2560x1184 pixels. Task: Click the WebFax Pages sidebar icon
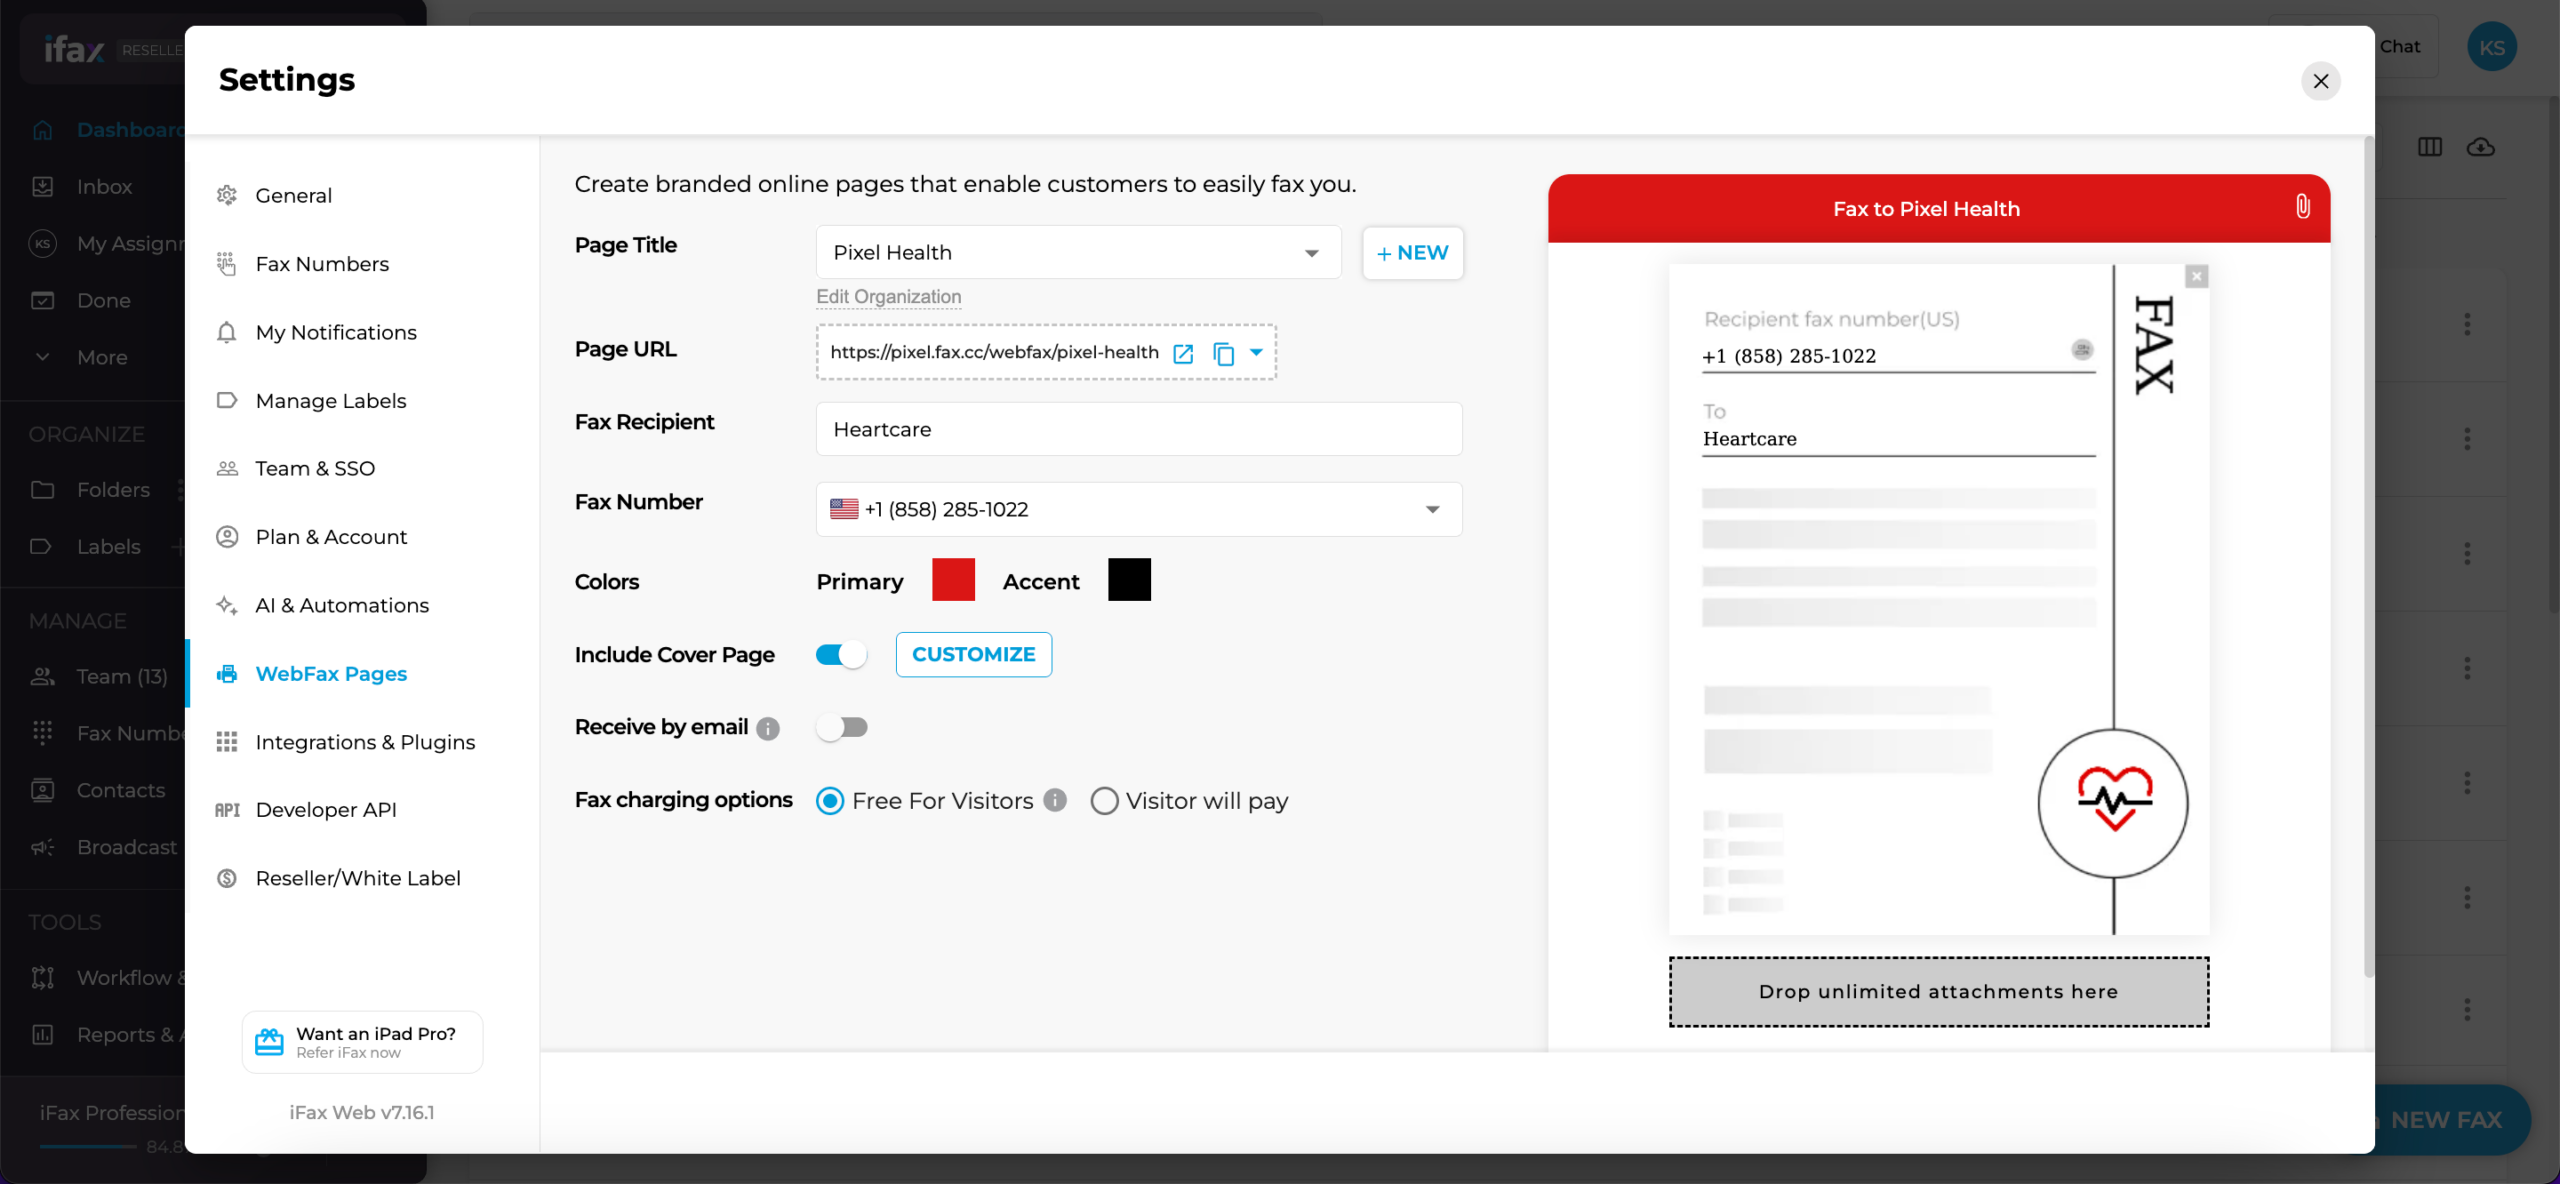[x=227, y=673]
